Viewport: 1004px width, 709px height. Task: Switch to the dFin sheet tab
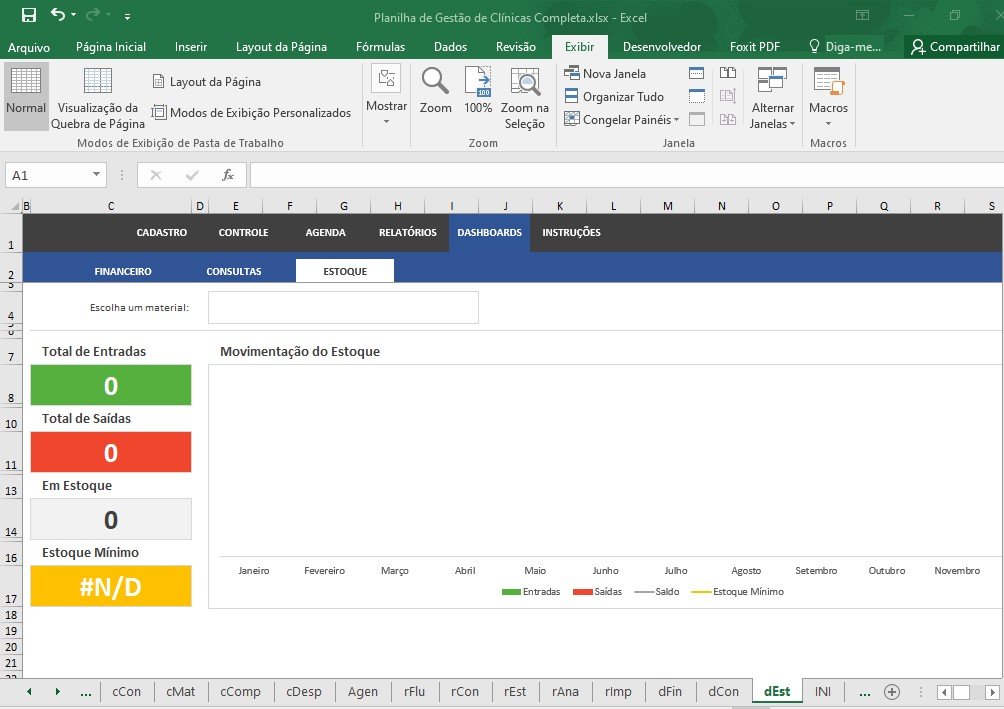point(669,691)
